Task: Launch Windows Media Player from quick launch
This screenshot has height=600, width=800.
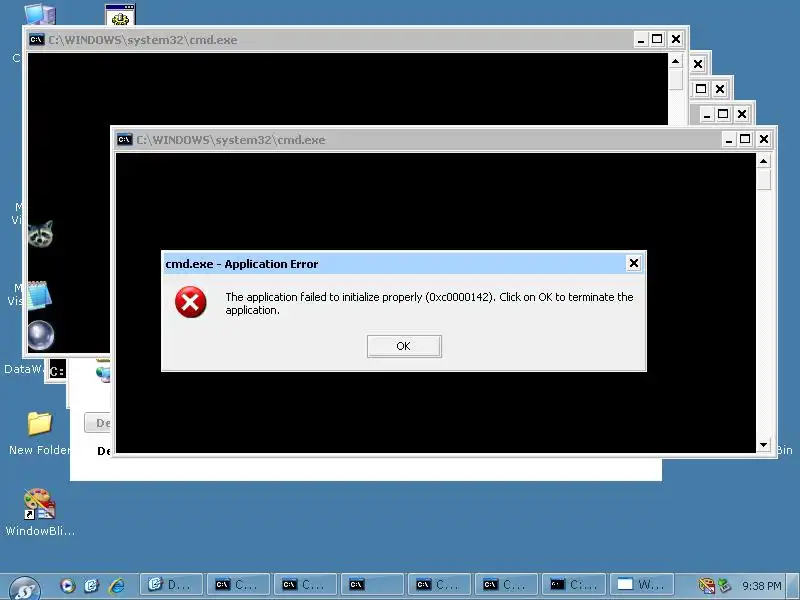Action: [68, 585]
